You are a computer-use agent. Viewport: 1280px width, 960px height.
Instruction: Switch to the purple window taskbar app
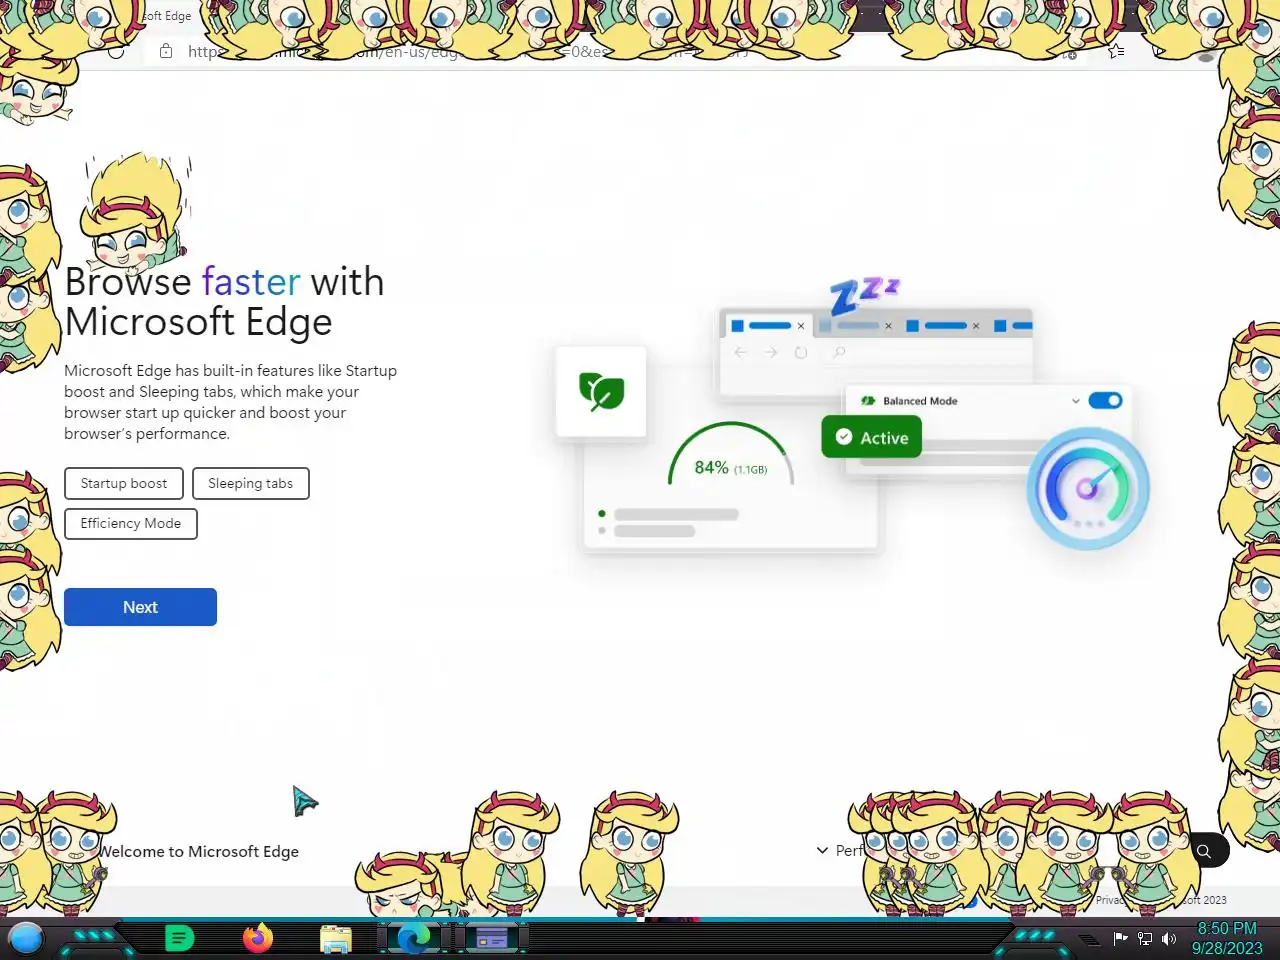(491, 939)
